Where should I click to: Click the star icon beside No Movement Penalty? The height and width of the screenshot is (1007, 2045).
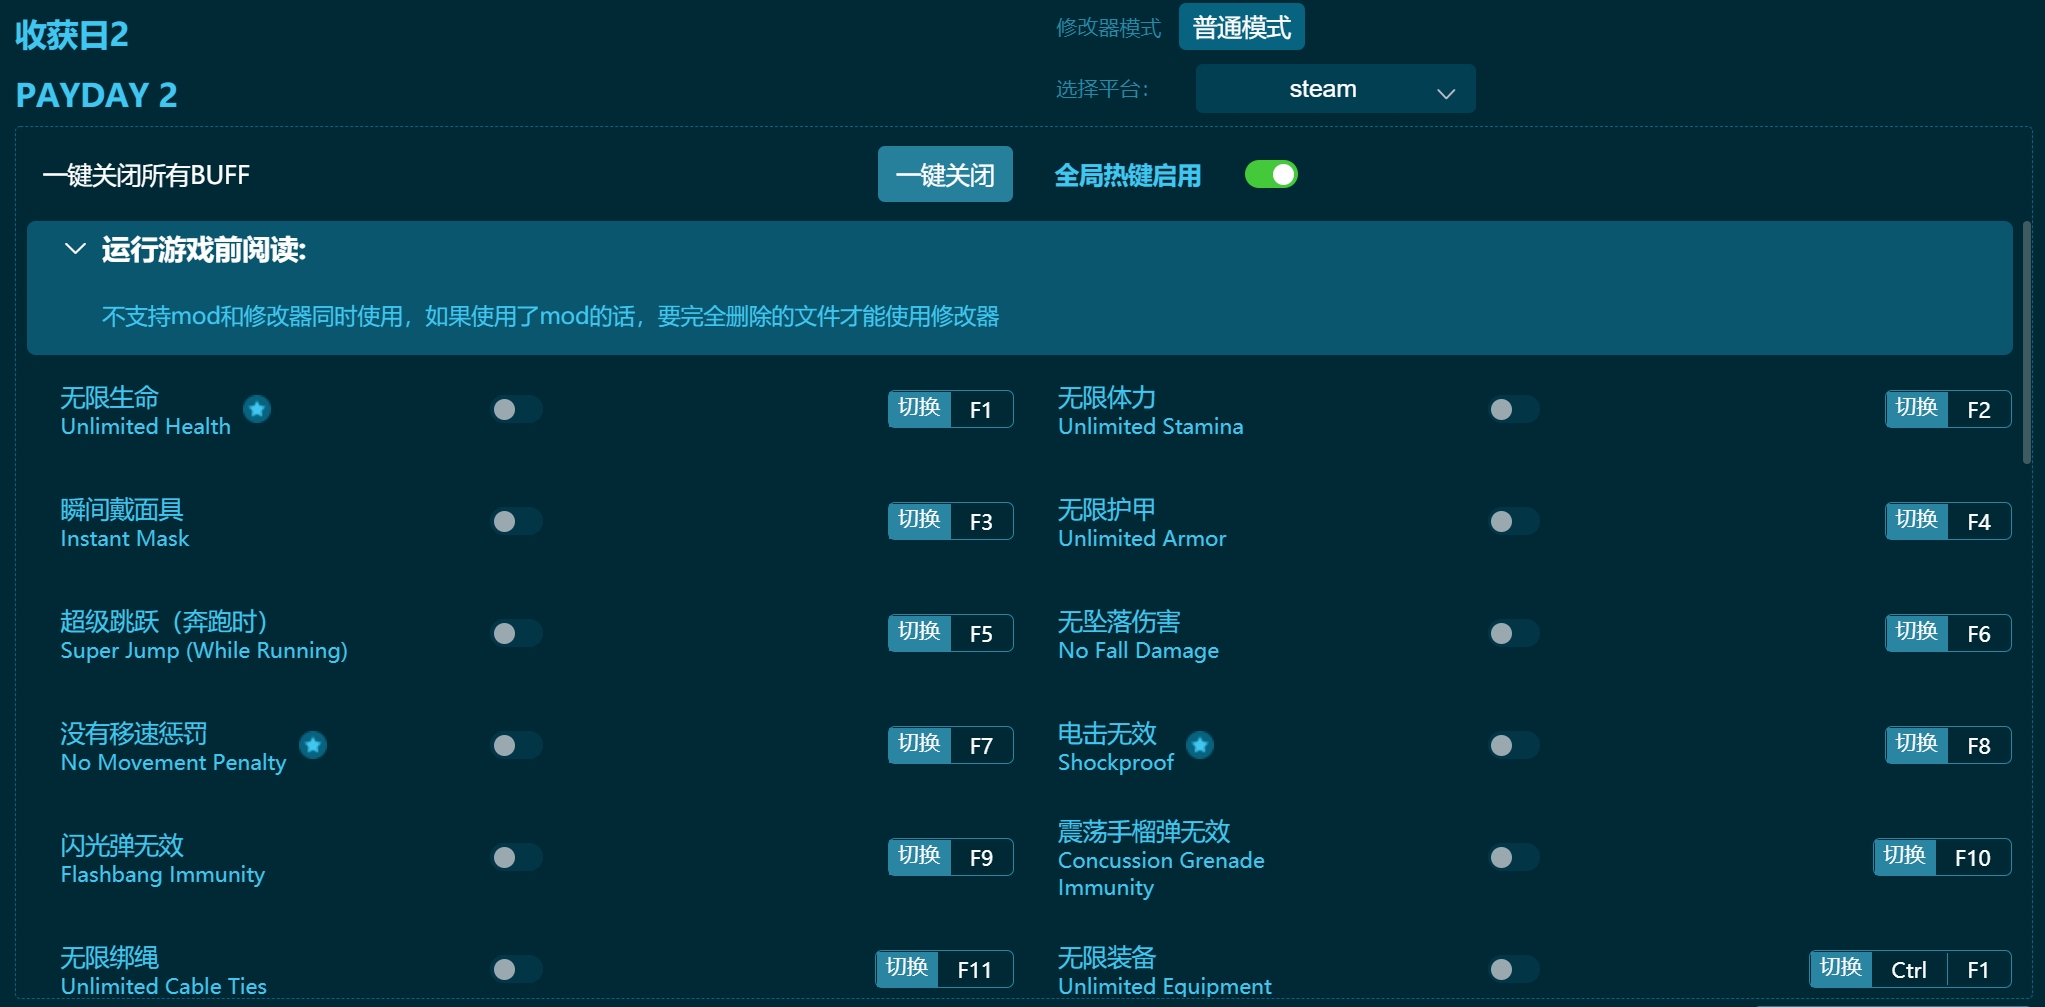coord(313,745)
